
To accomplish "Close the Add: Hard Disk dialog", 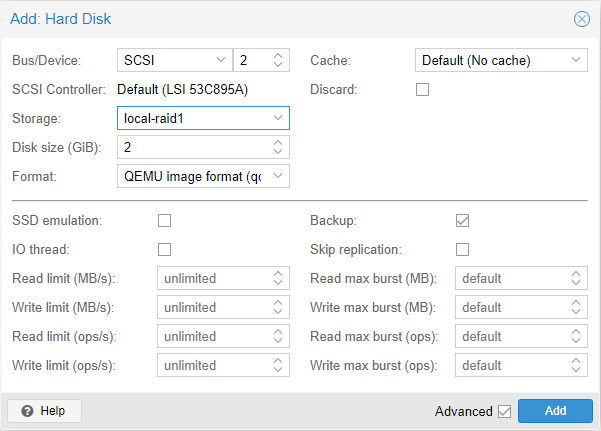I will [x=581, y=19].
